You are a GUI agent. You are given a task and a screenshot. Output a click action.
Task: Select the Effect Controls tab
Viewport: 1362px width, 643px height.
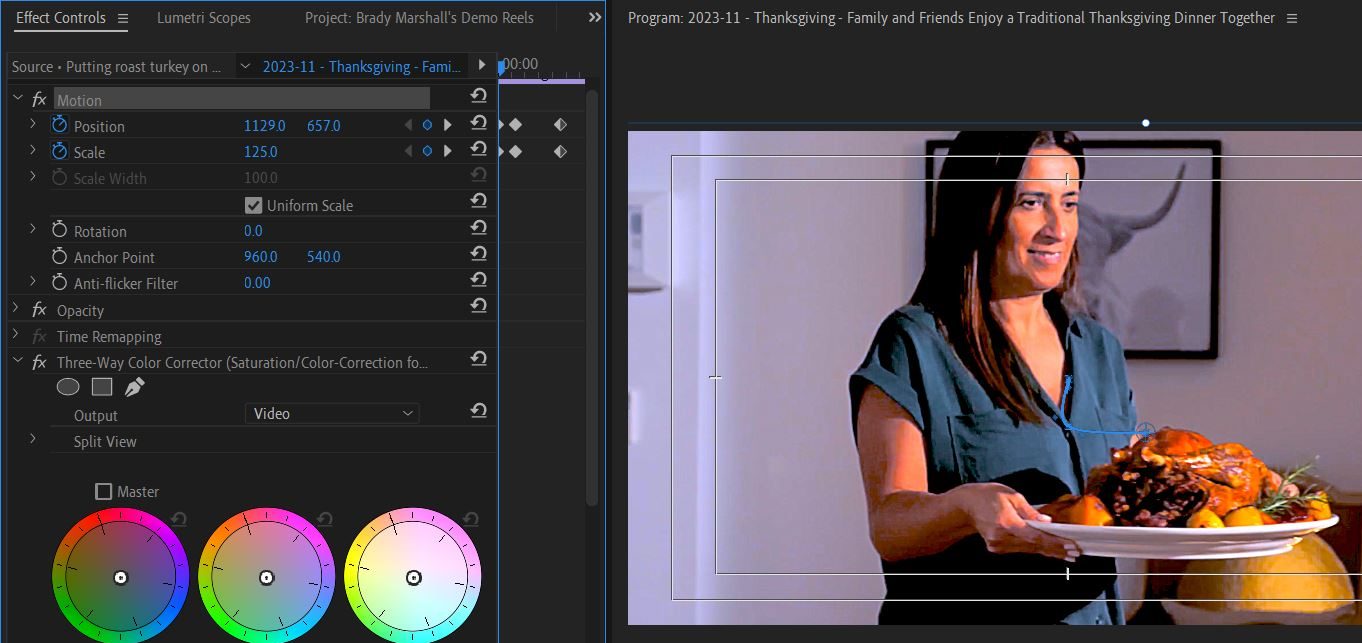(60, 18)
